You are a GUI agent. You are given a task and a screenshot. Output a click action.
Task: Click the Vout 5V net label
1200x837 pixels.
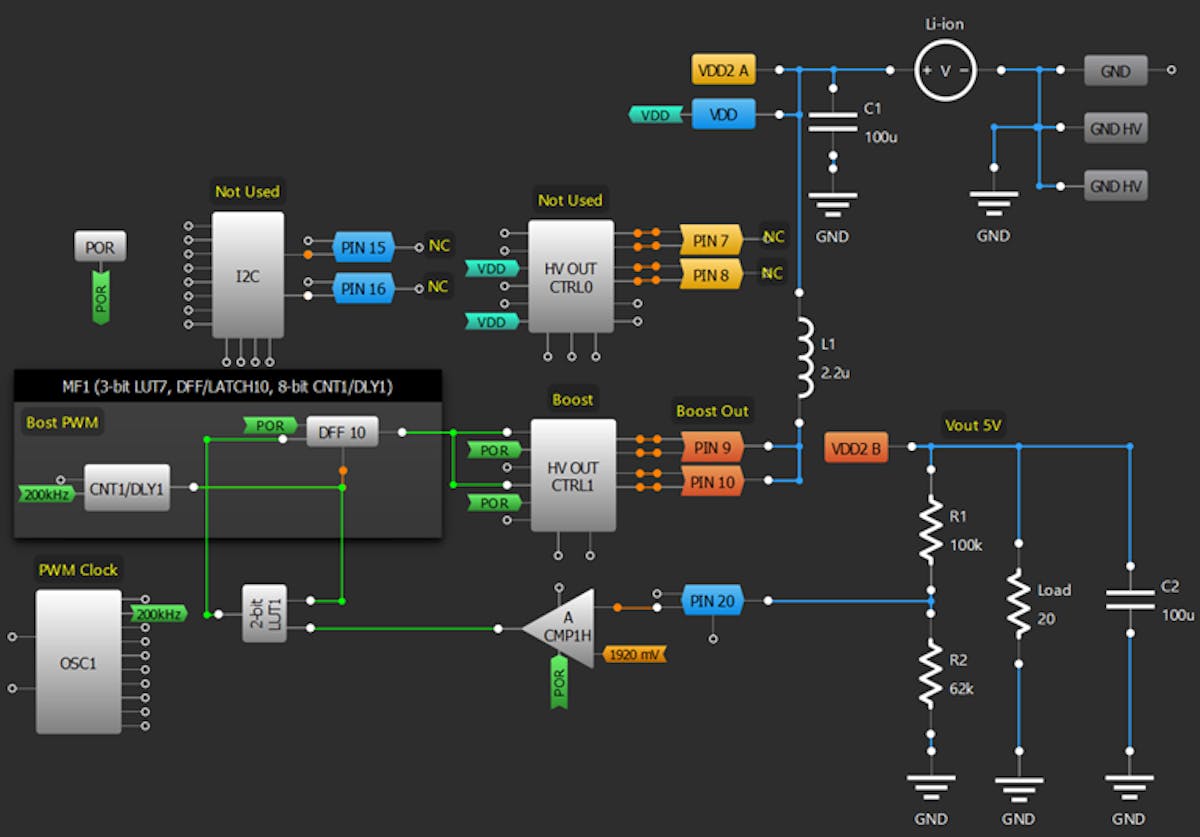973,425
